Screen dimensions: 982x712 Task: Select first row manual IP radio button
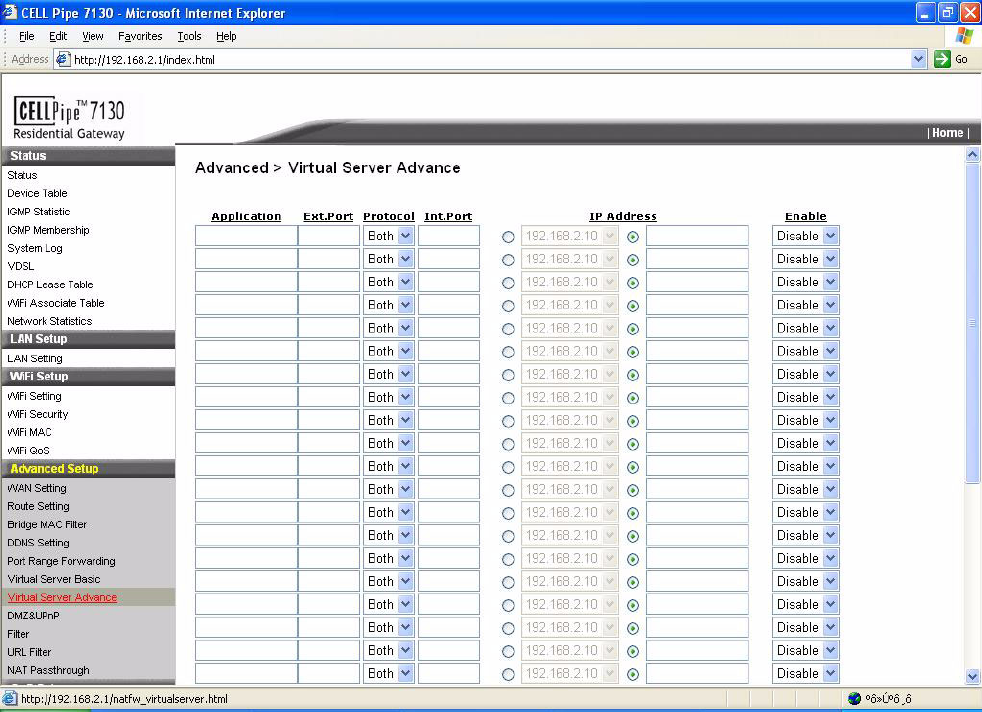(x=633, y=237)
